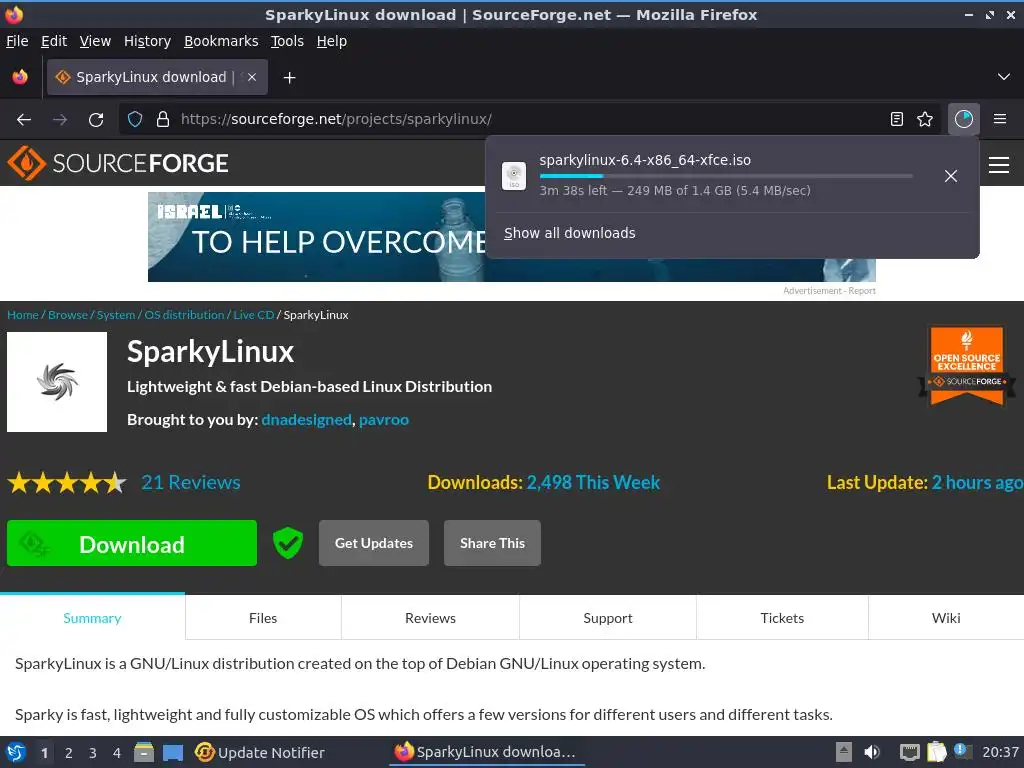The height and width of the screenshot is (768, 1024).
Task: Click the 2 hours ago update link
Action: 977,483
